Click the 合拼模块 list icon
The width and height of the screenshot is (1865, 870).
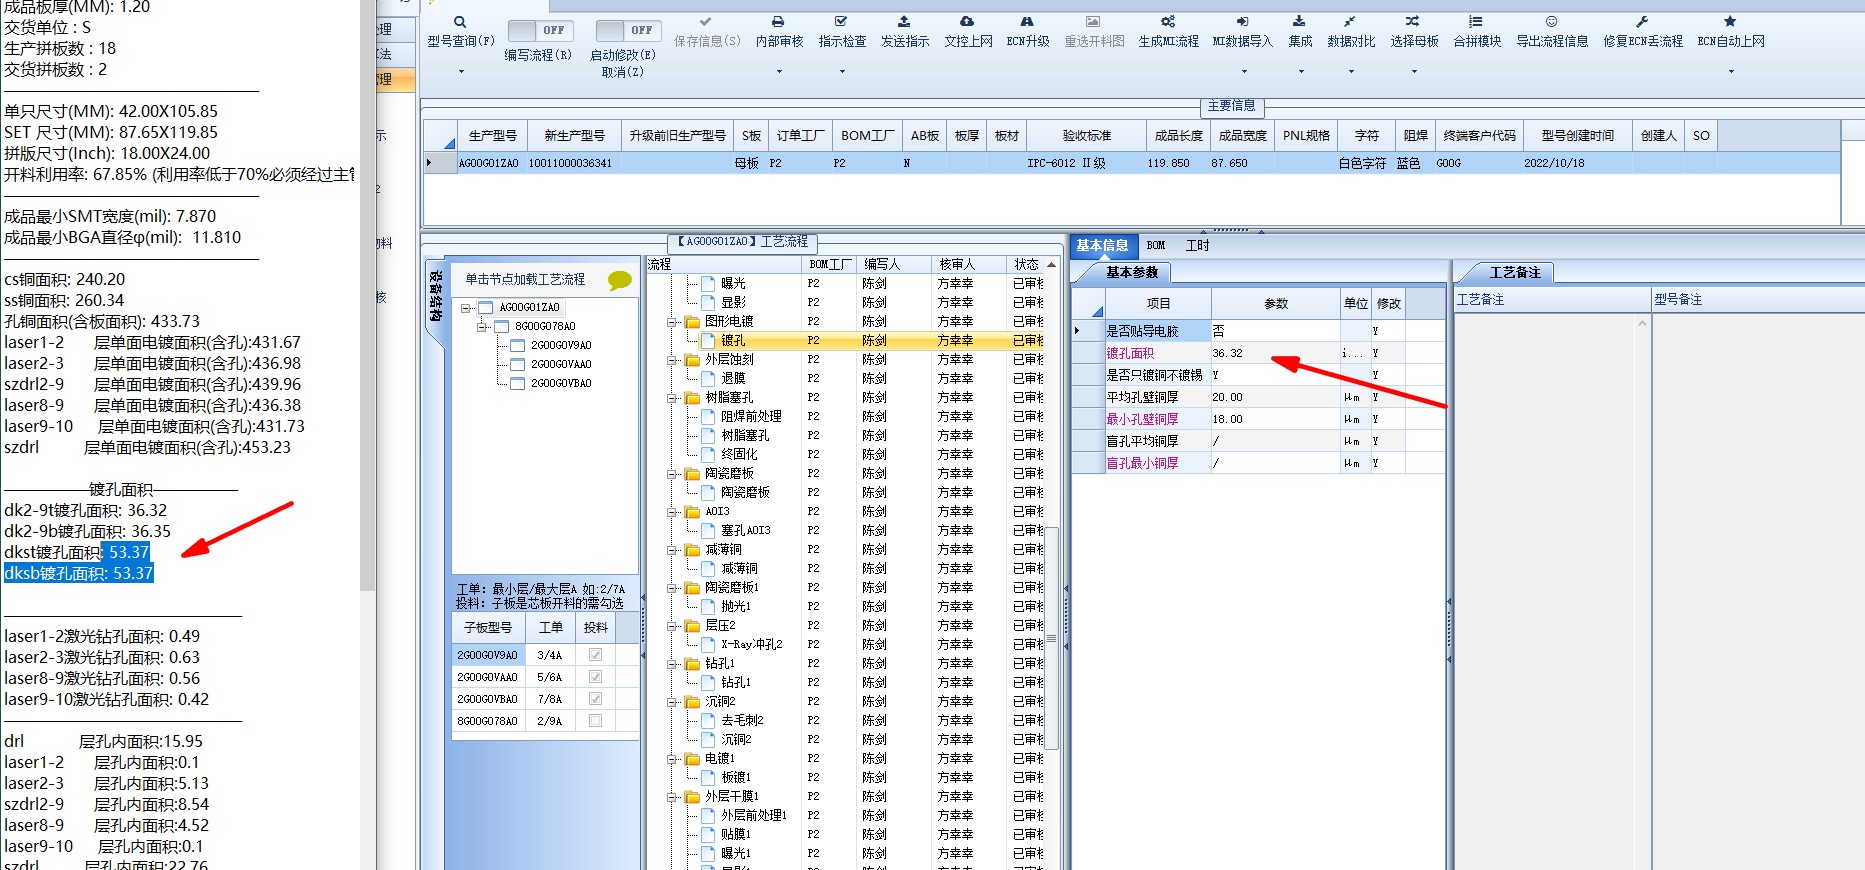1476,21
